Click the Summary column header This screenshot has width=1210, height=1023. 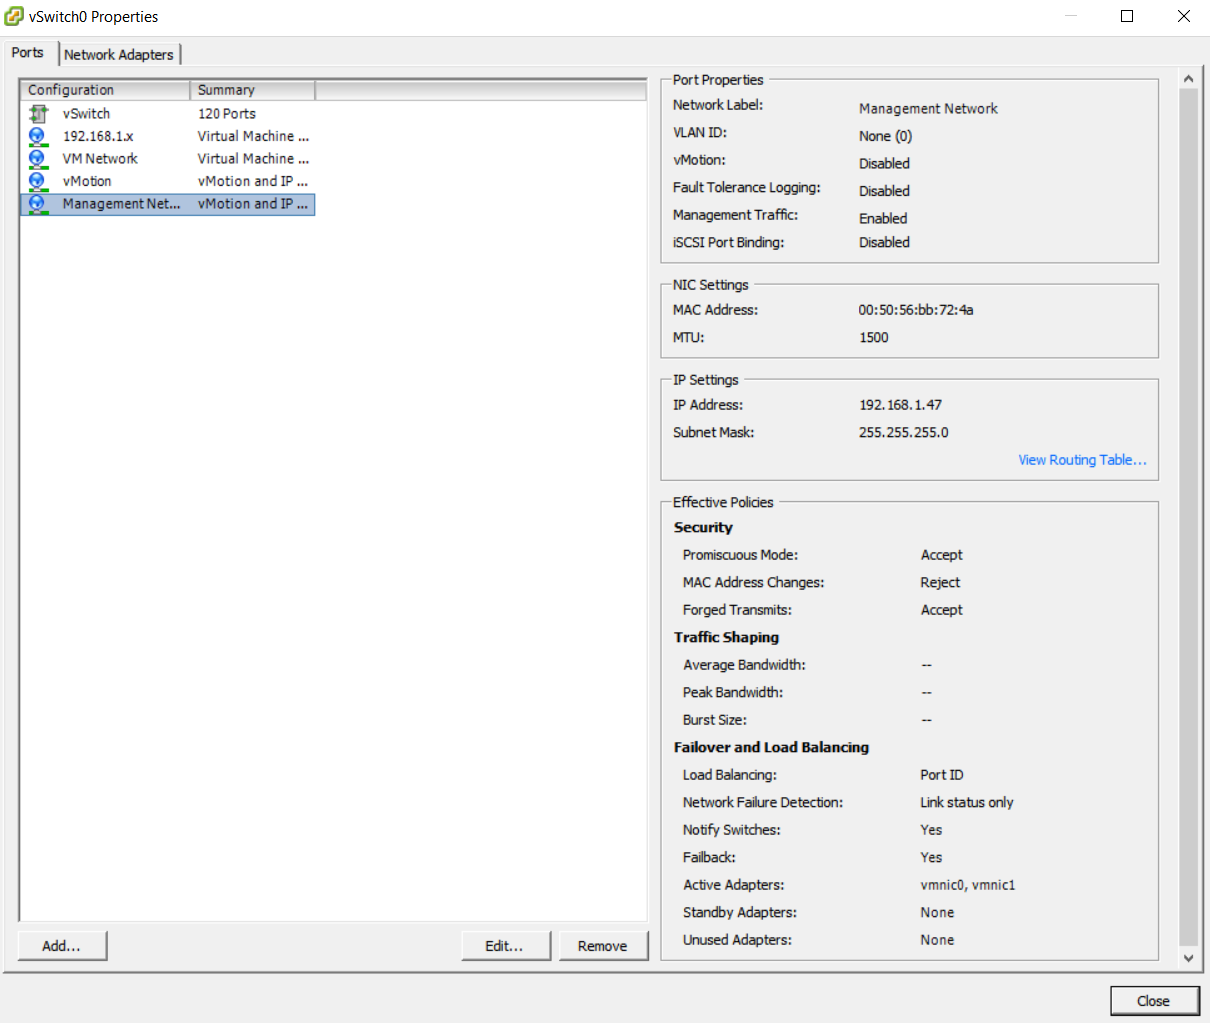225,89
